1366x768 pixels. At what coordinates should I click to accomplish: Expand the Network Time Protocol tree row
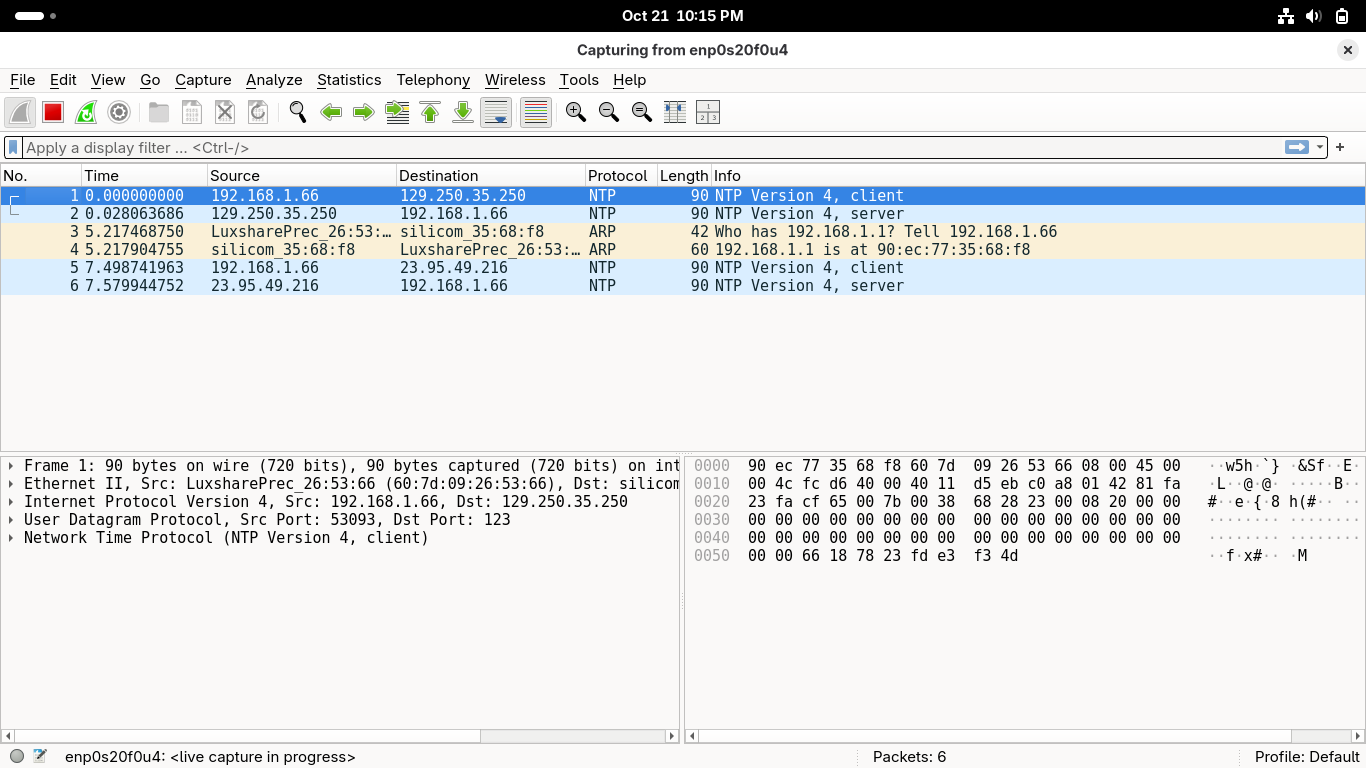[11, 538]
